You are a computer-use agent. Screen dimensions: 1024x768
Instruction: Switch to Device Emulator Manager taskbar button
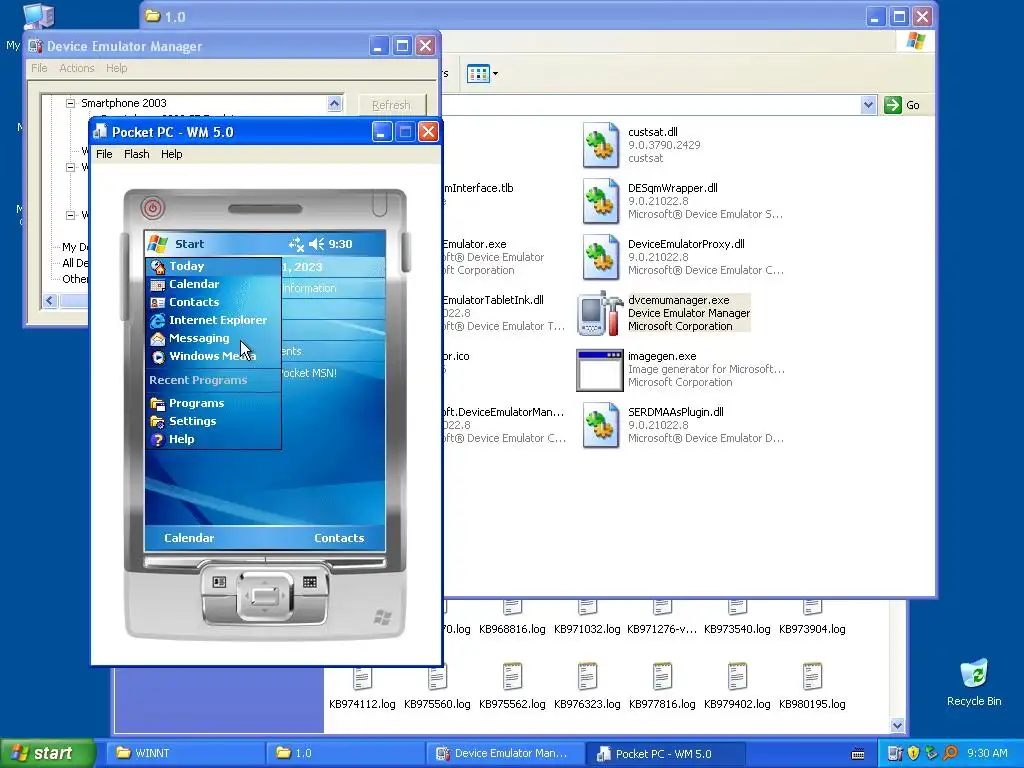[x=505, y=753]
